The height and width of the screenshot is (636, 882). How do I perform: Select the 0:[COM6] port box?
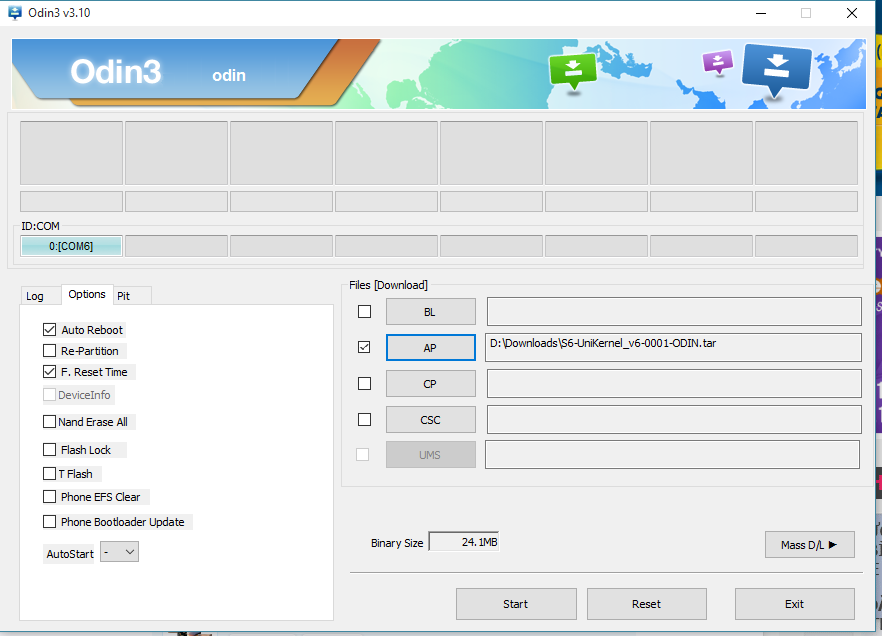pos(71,246)
